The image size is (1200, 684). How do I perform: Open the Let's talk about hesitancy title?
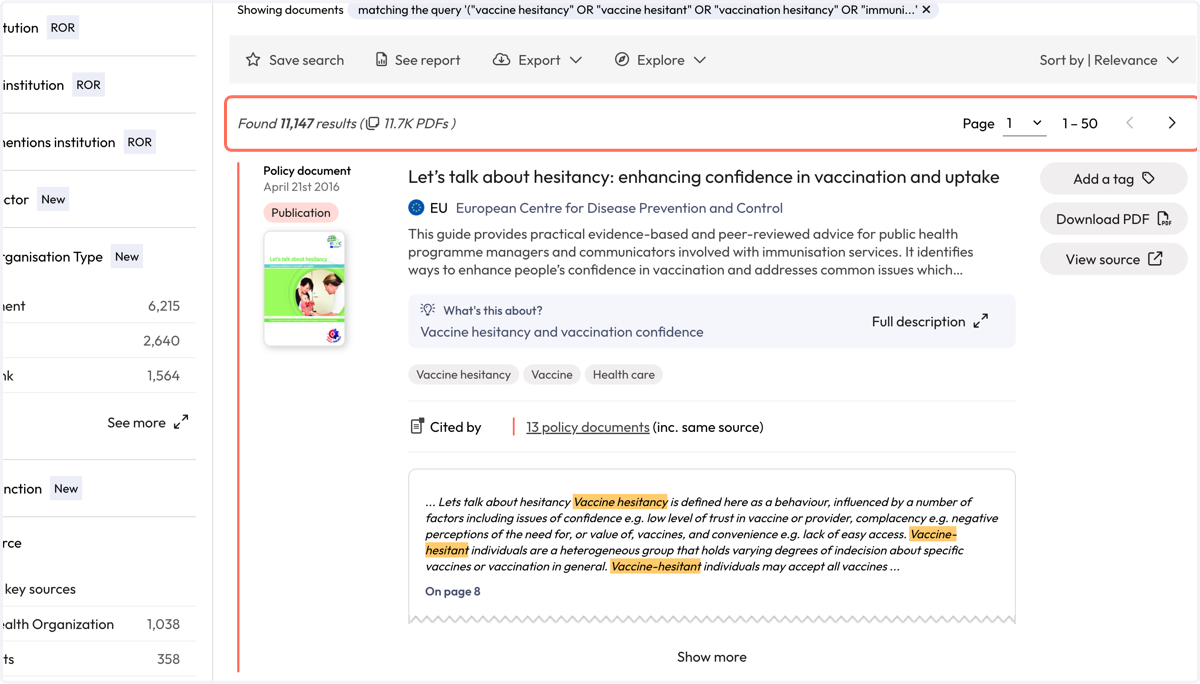(703, 177)
